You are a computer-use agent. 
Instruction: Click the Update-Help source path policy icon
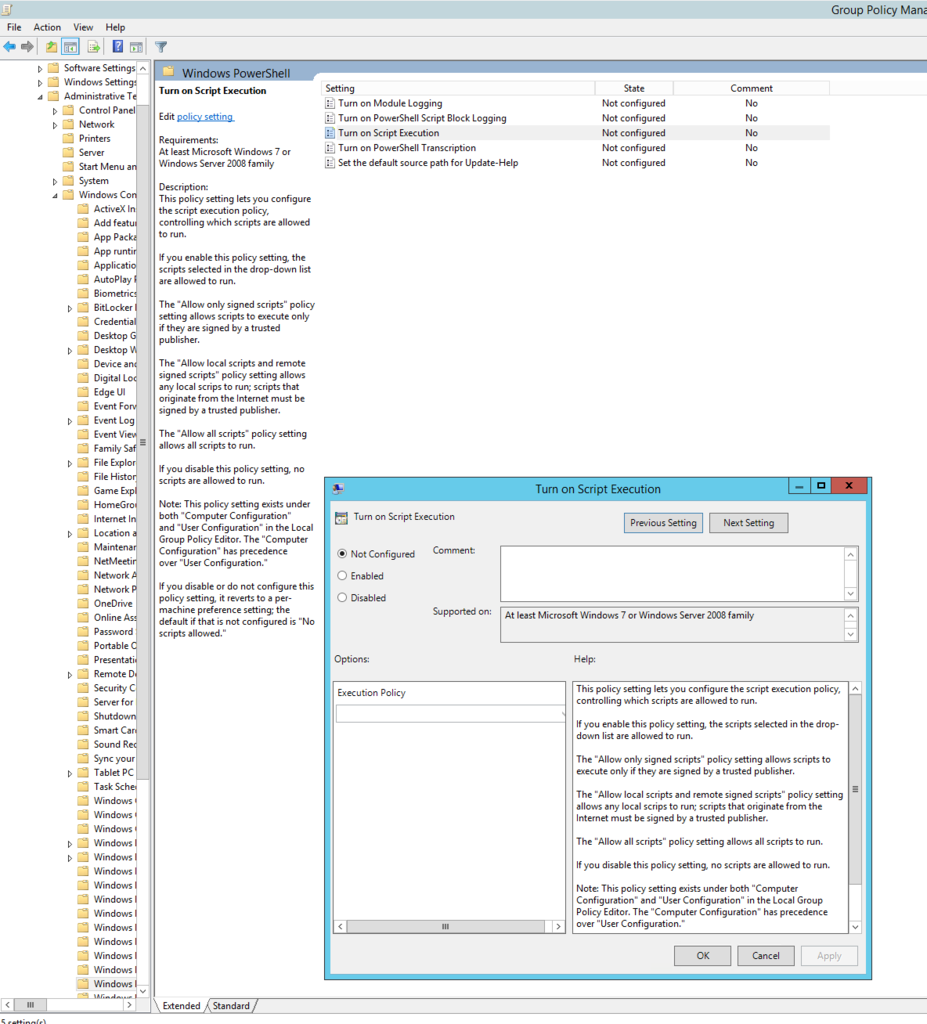pos(330,163)
